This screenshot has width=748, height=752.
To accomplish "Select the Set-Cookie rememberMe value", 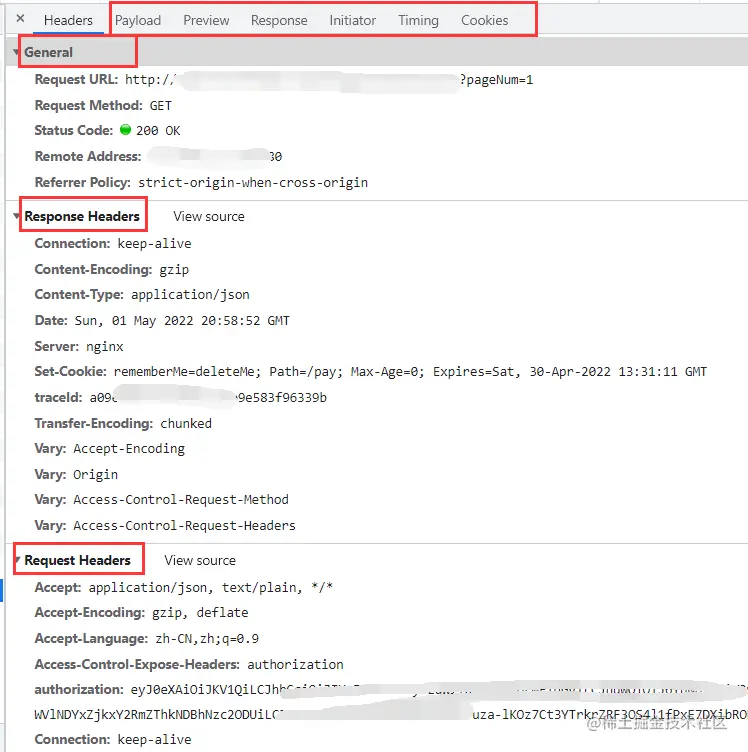I will click(x=410, y=372).
